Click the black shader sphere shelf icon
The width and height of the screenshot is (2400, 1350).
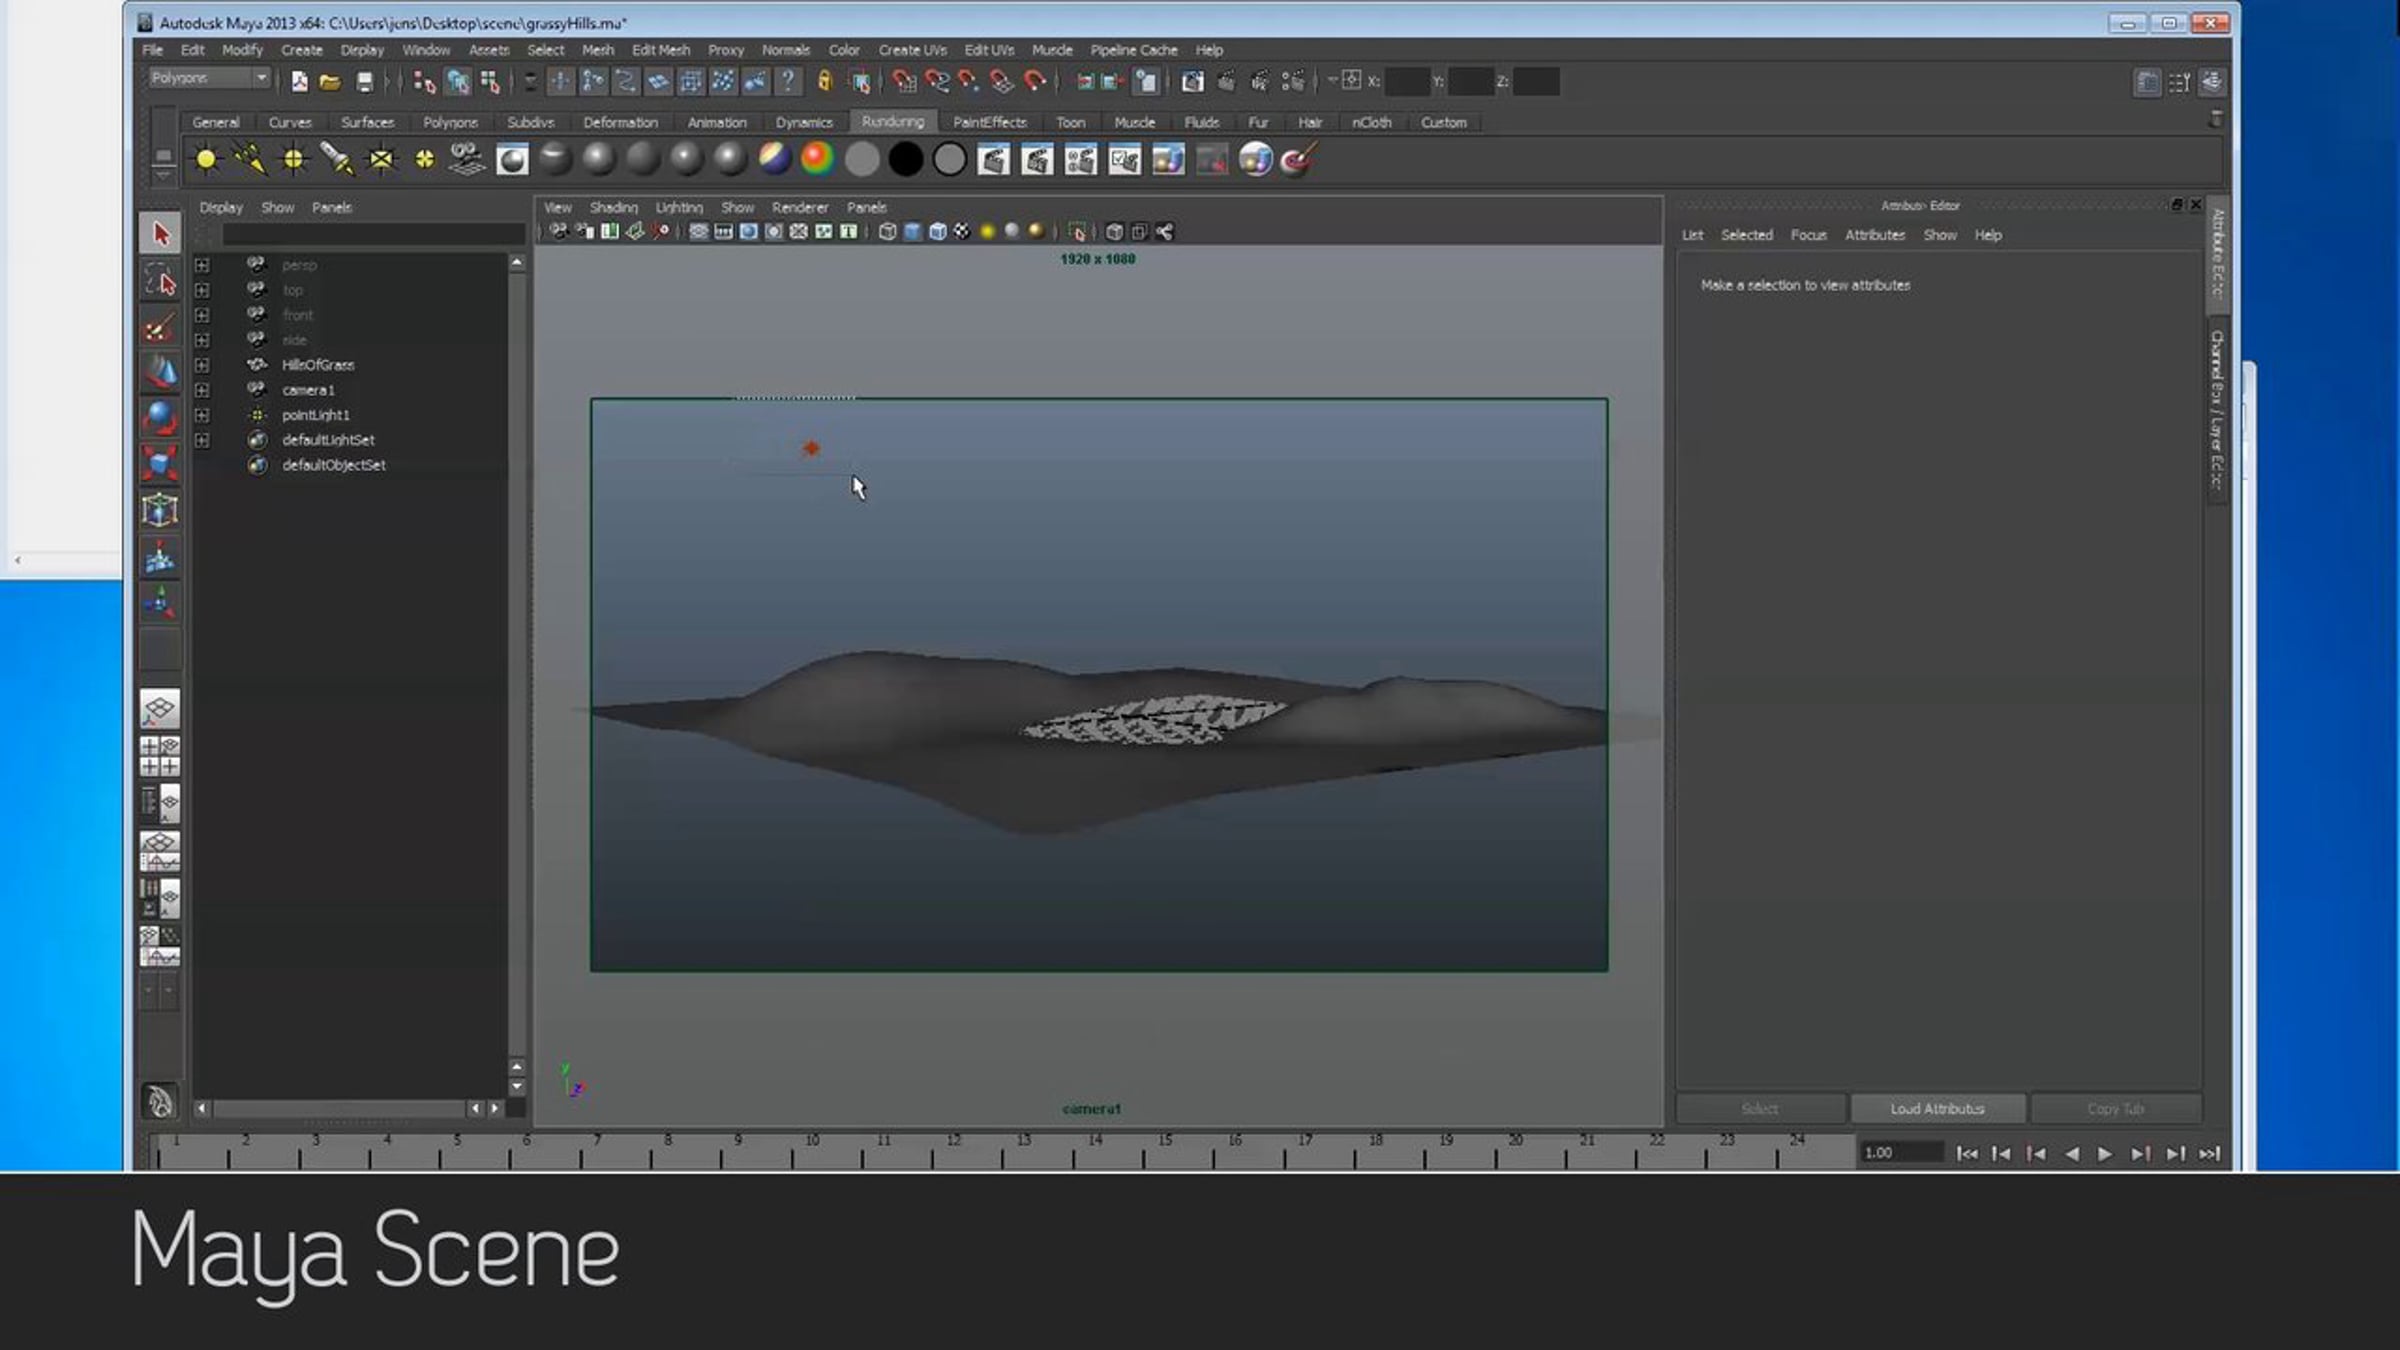(x=905, y=160)
